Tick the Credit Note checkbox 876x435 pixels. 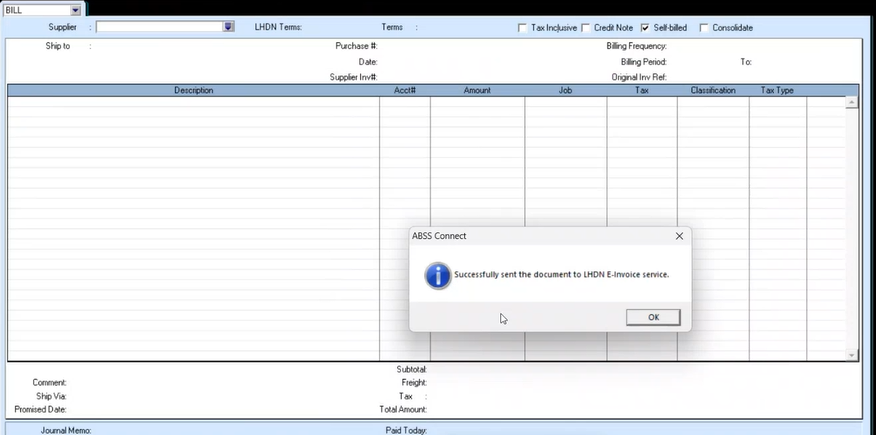[586, 28]
